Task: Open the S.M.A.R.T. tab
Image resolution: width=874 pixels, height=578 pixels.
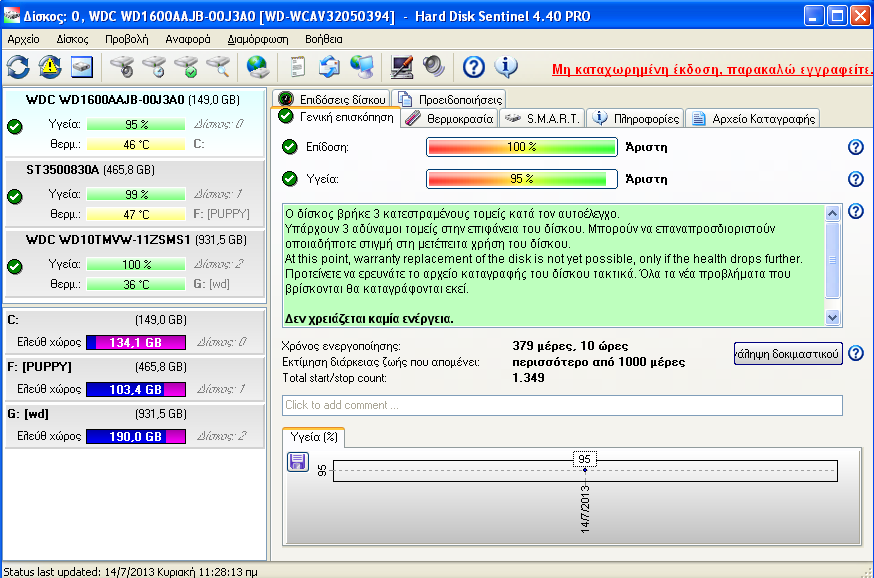Action: tap(543, 119)
